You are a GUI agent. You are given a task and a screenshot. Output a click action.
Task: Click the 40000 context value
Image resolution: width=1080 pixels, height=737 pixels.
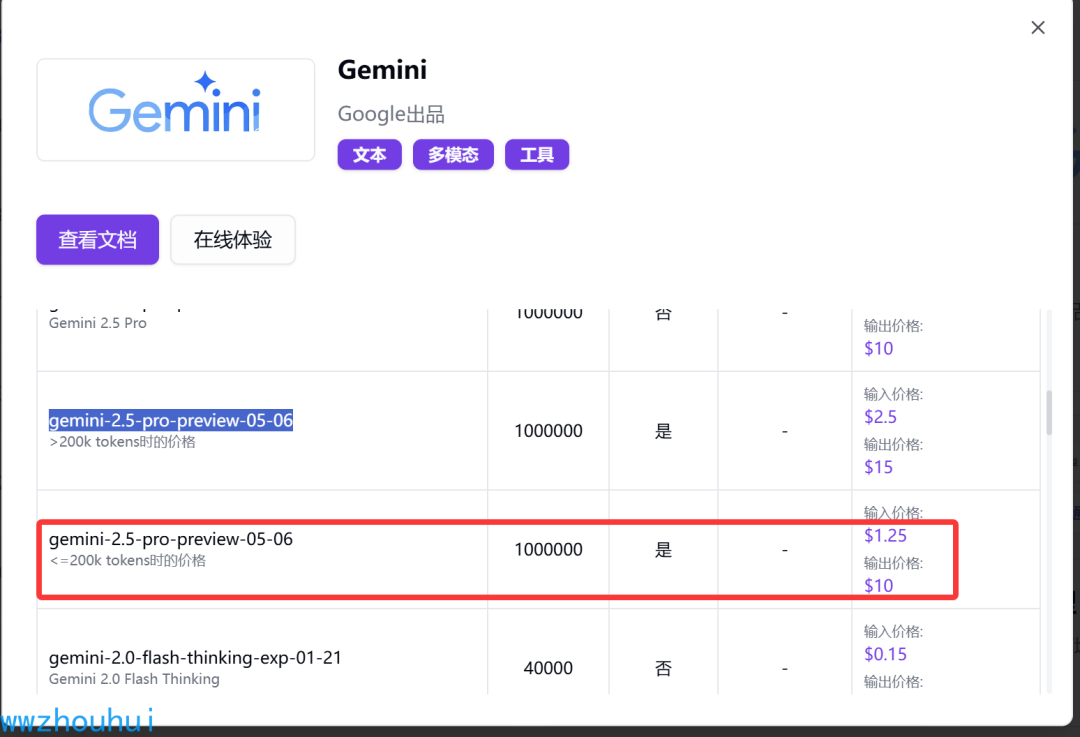(548, 667)
